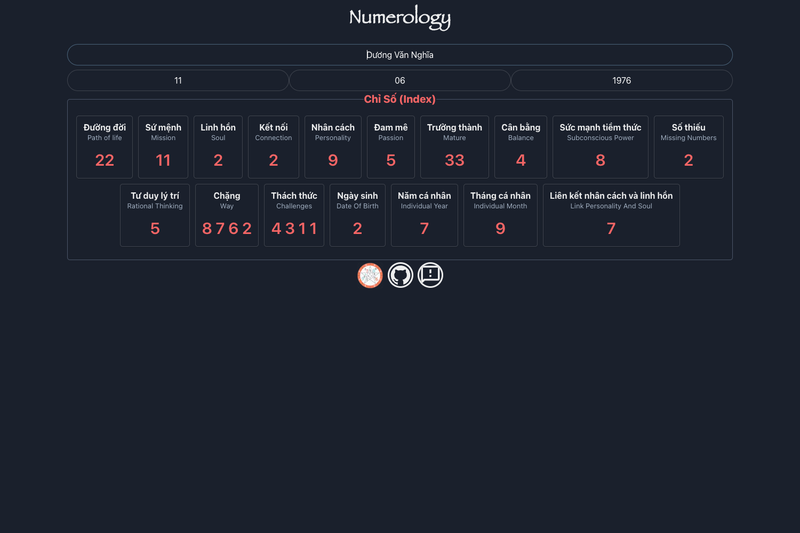Viewport: 800px width, 533px height.
Task: Click the value 22 under Đường đời
Action: point(105,160)
